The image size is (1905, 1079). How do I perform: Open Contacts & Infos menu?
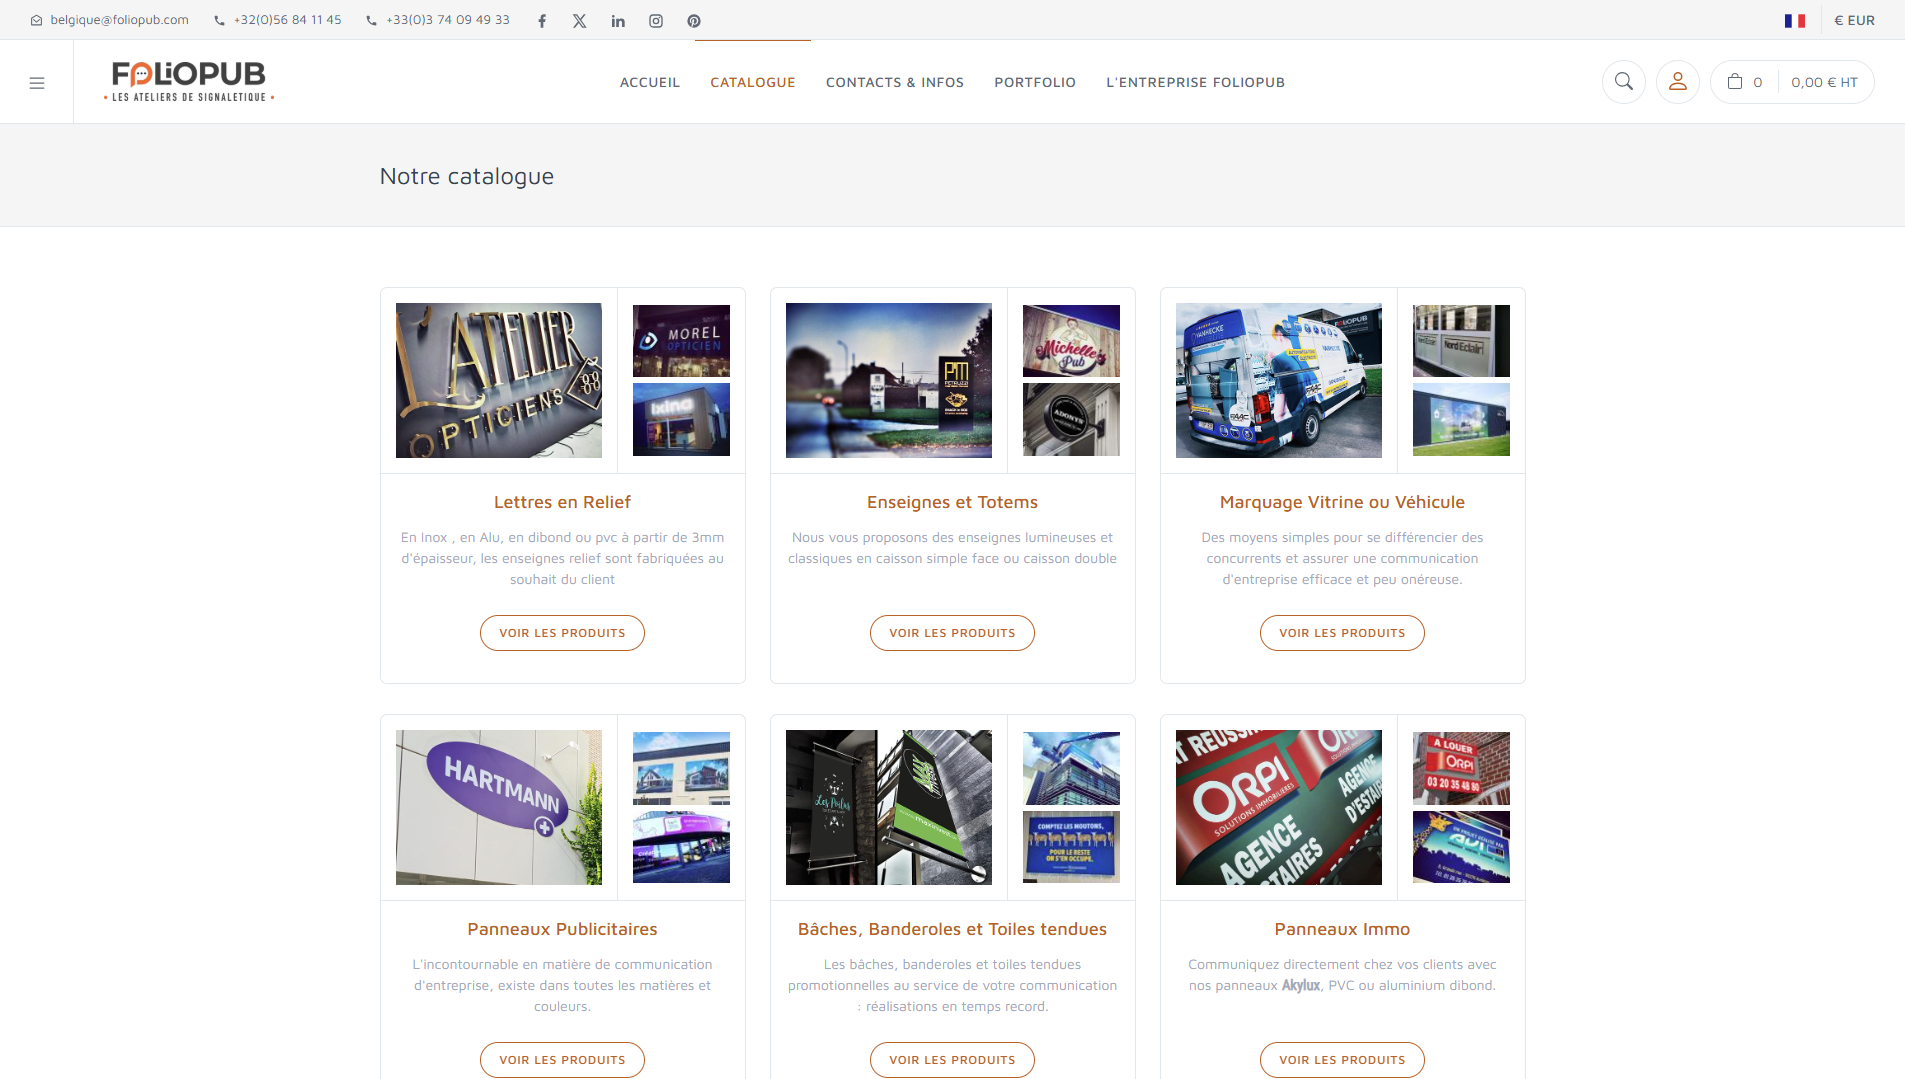pyautogui.click(x=895, y=83)
